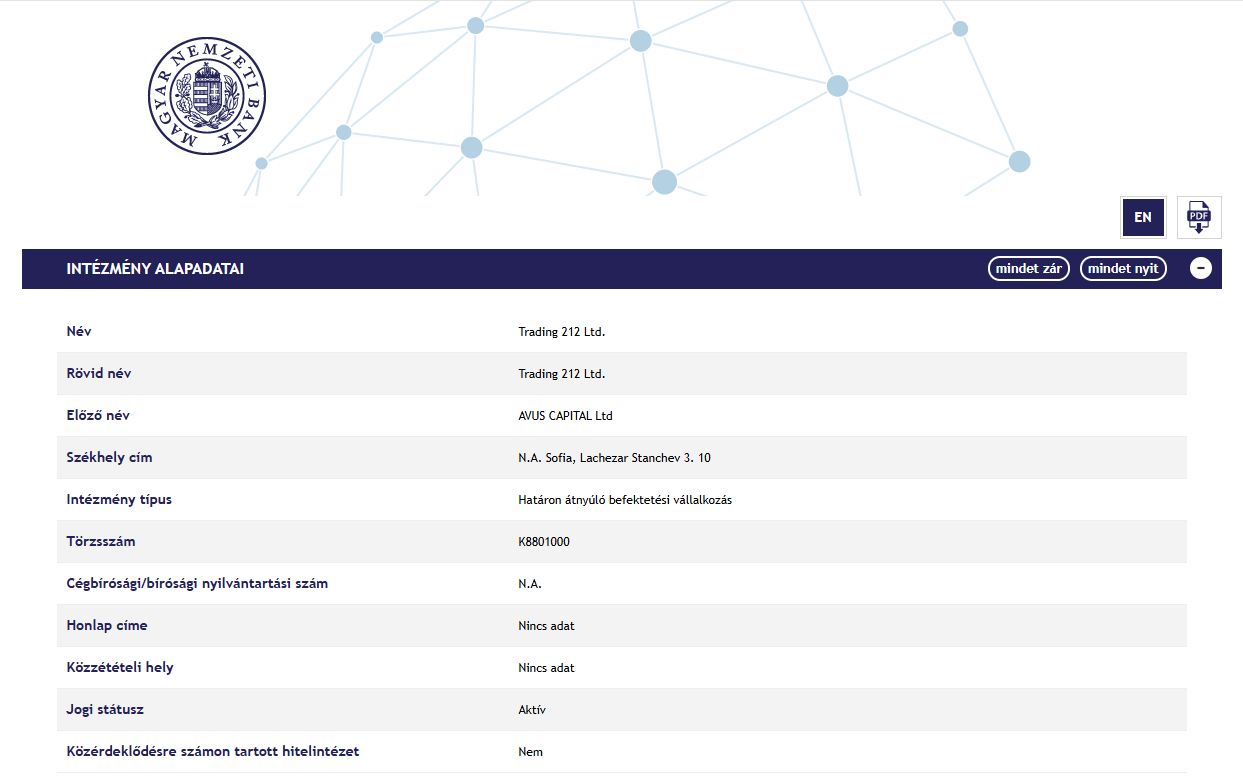Select the N.A. registration number value
The image size is (1243, 783).
click(530, 584)
